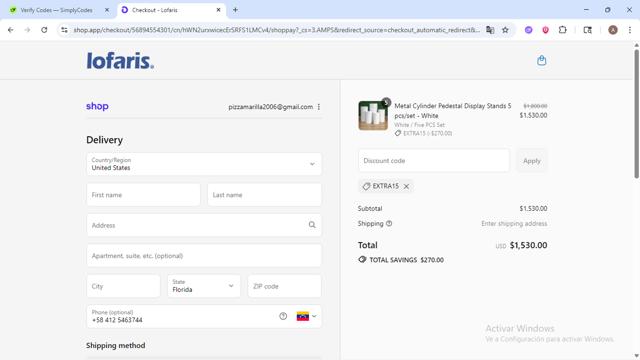Click the Apply discount button
This screenshot has height=360, width=640.
click(532, 160)
